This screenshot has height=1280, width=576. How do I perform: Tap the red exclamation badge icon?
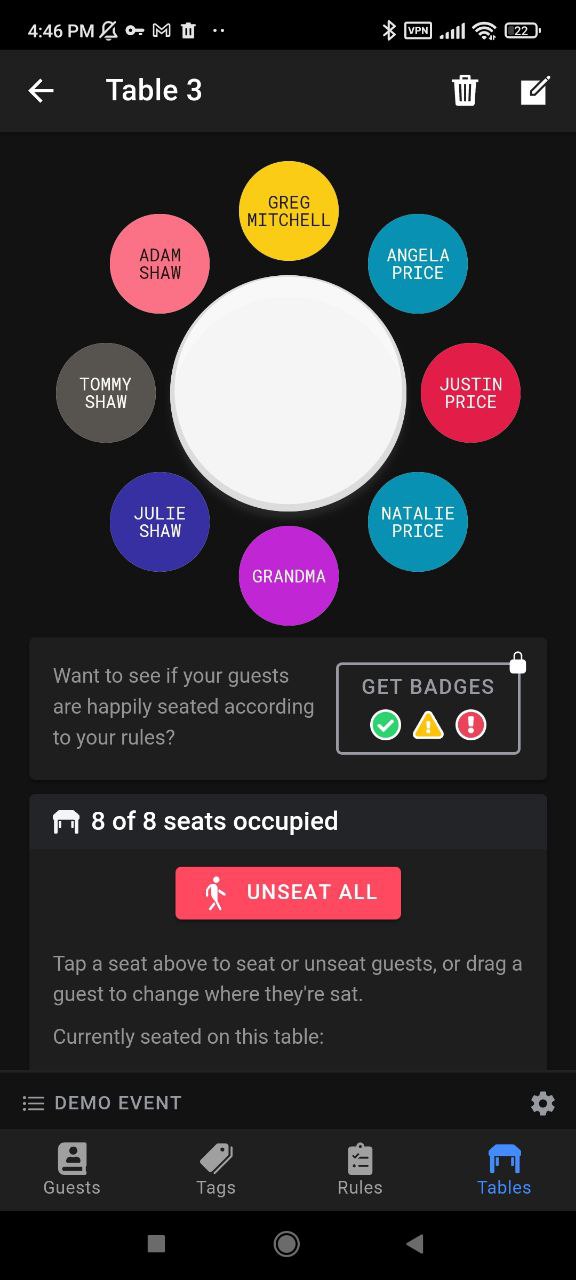point(471,725)
